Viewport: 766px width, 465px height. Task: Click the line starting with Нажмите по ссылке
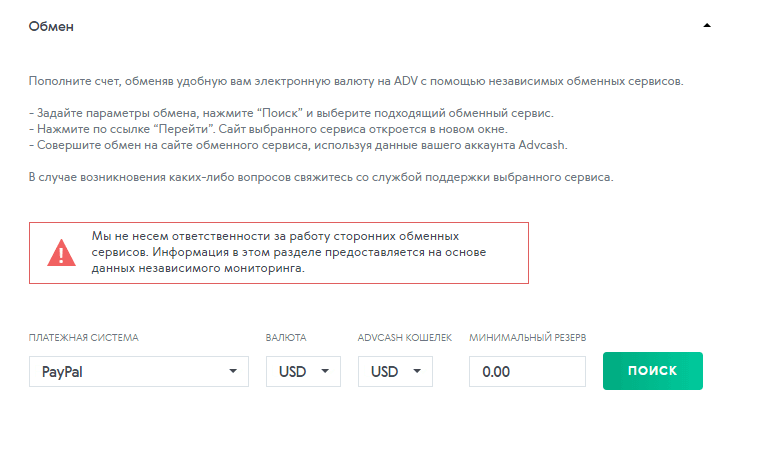click(268, 129)
